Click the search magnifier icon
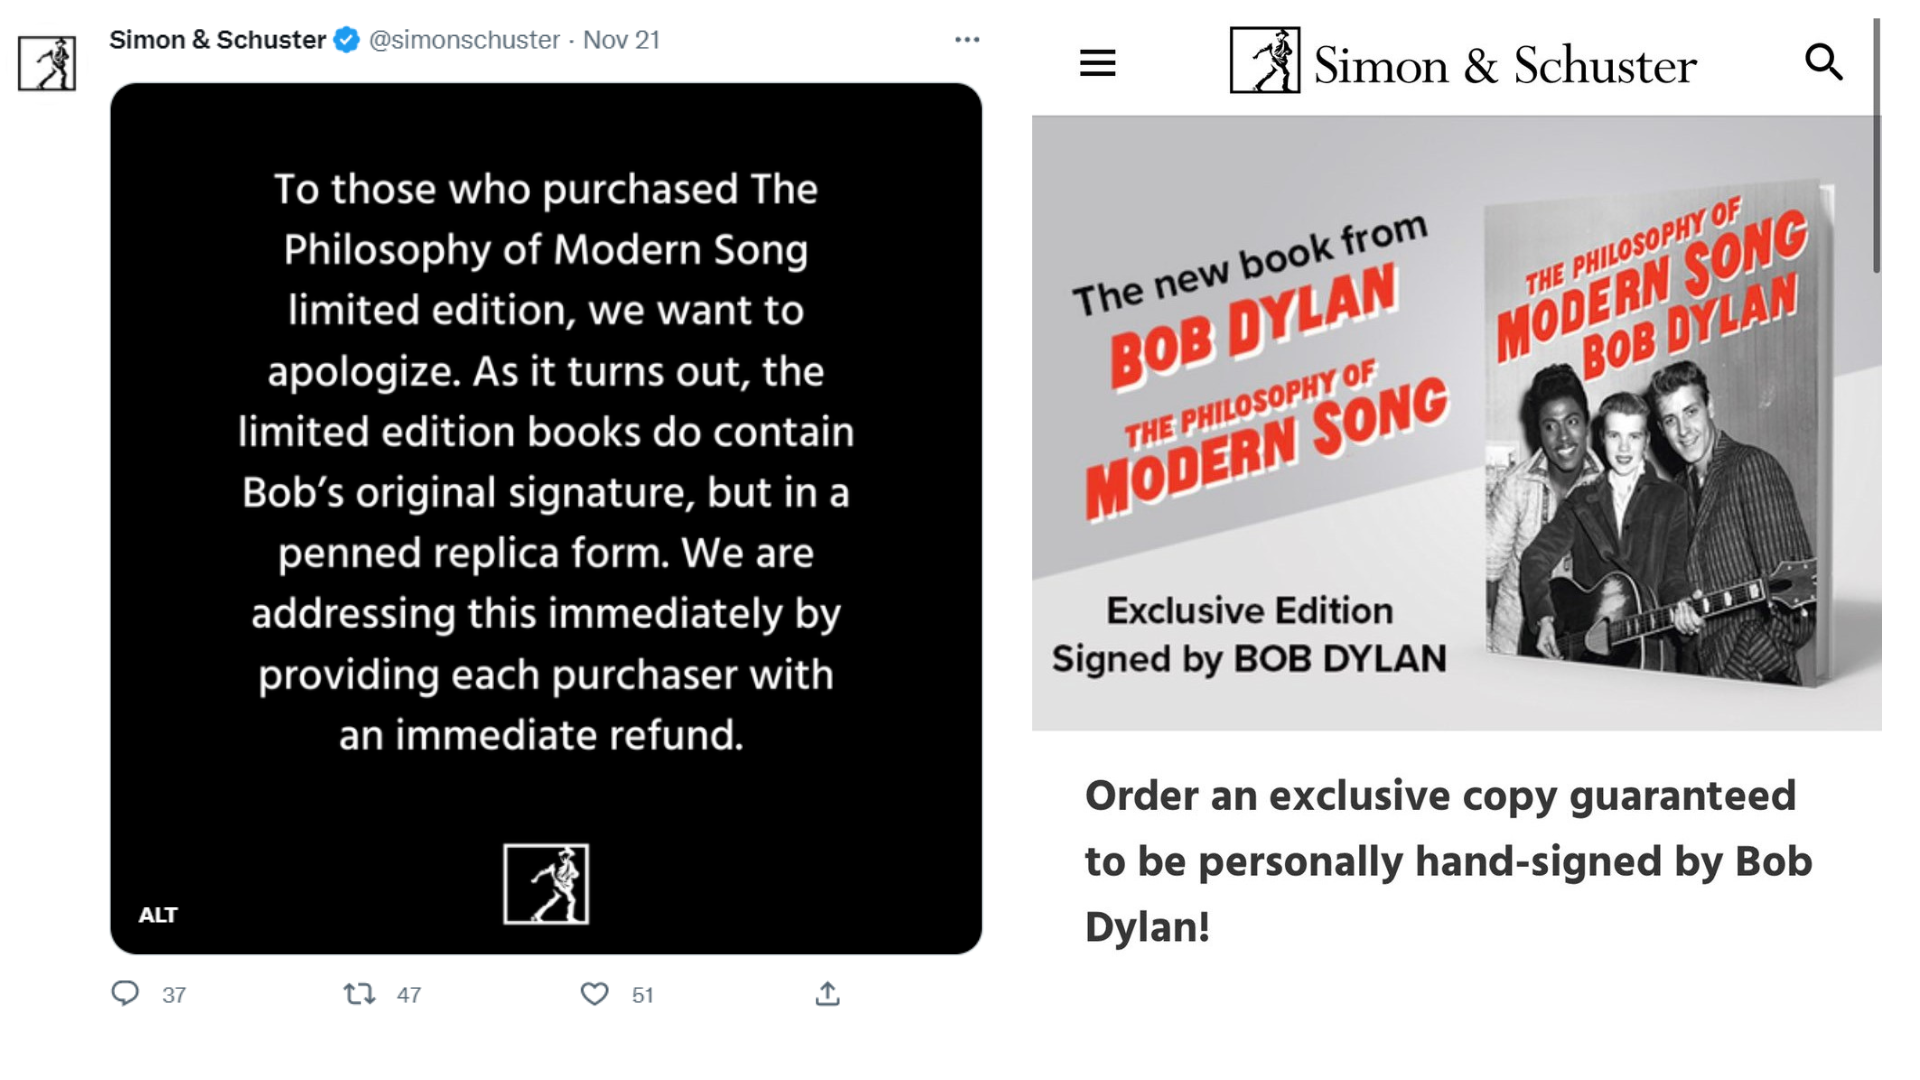 click(1823, 62)
